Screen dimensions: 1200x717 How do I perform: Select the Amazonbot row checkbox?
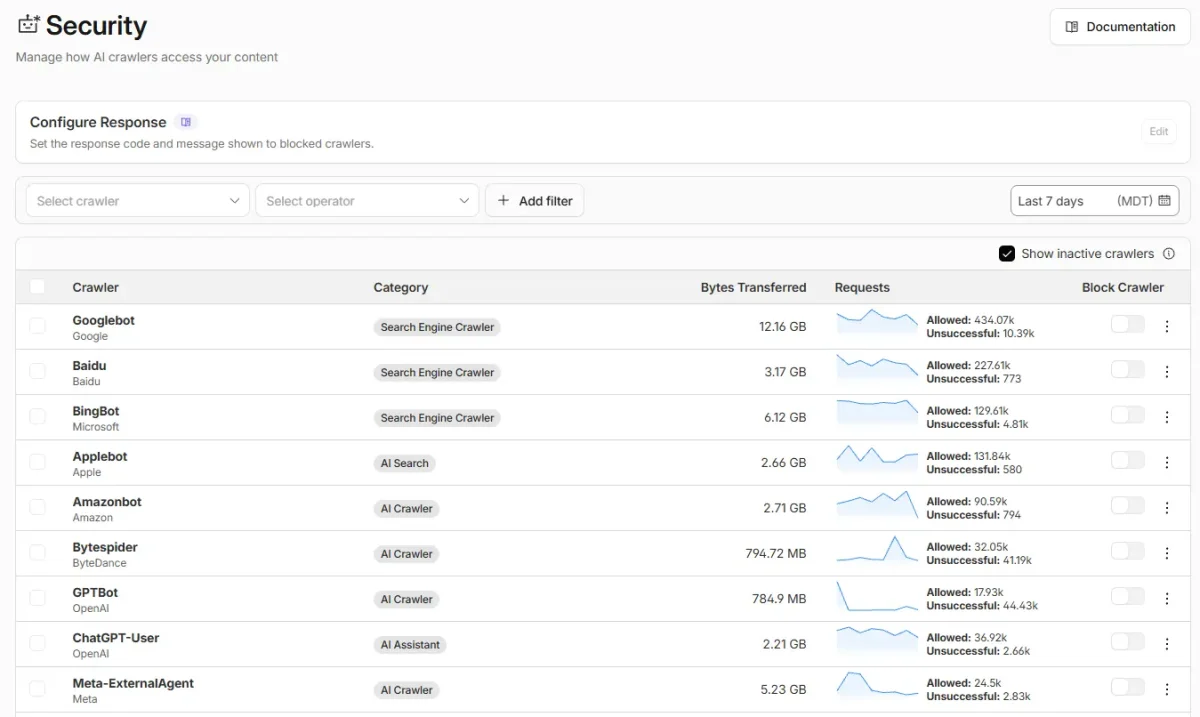point(37,507)
